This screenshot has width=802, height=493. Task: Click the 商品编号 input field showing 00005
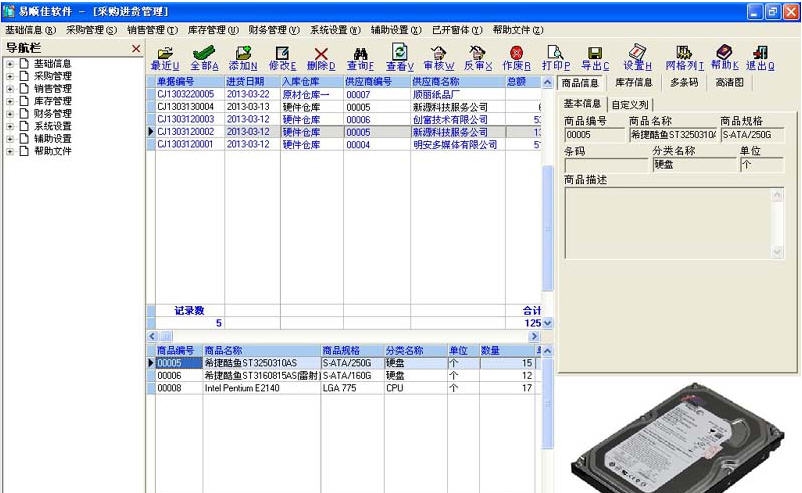[595, 135]
